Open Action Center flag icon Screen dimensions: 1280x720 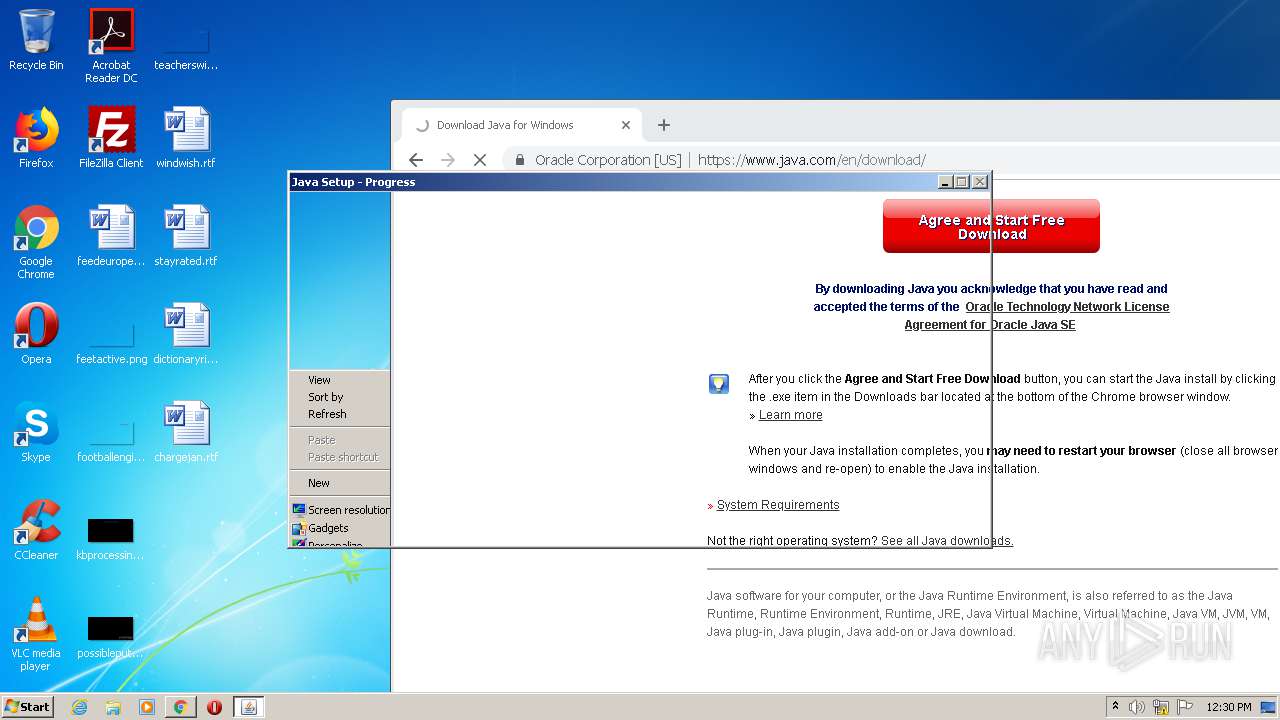(x=1185, y=707)
